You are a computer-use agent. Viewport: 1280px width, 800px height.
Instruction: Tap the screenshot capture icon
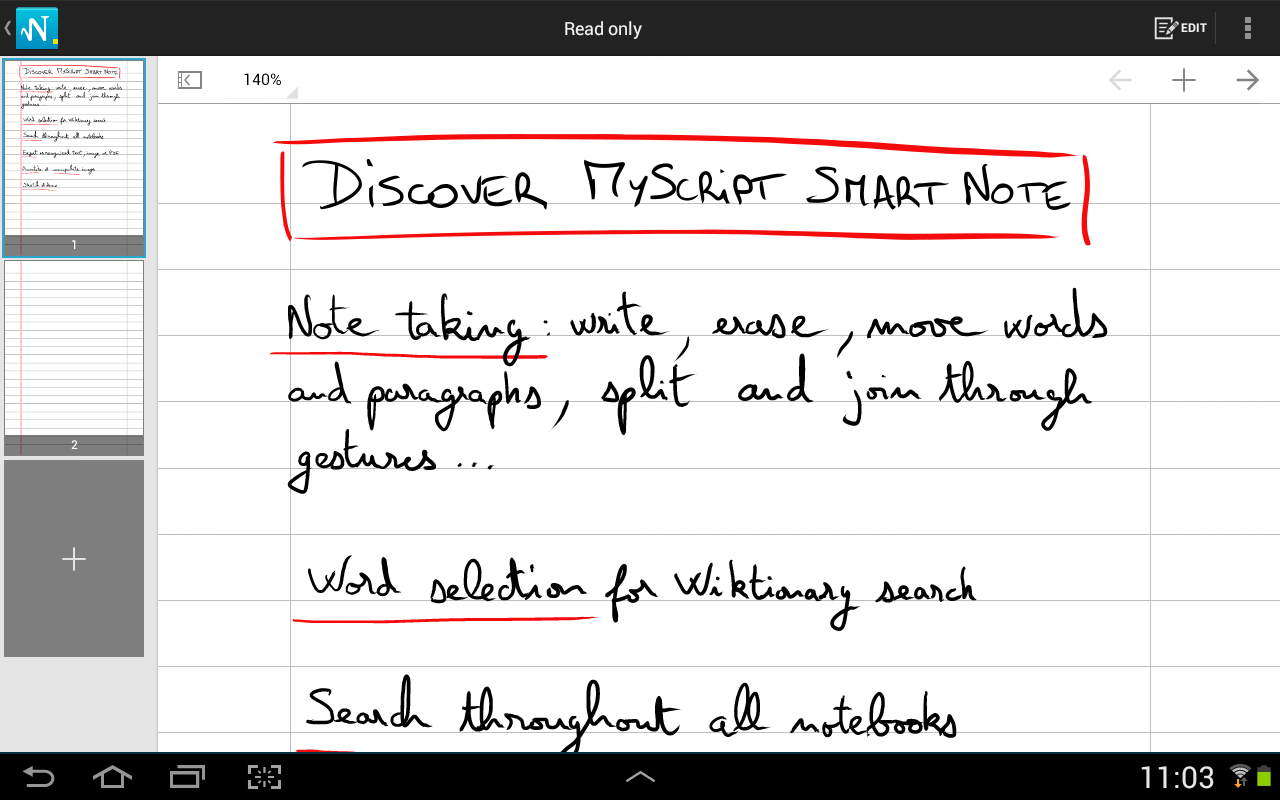pyautogui.click(x=264, y=777)
